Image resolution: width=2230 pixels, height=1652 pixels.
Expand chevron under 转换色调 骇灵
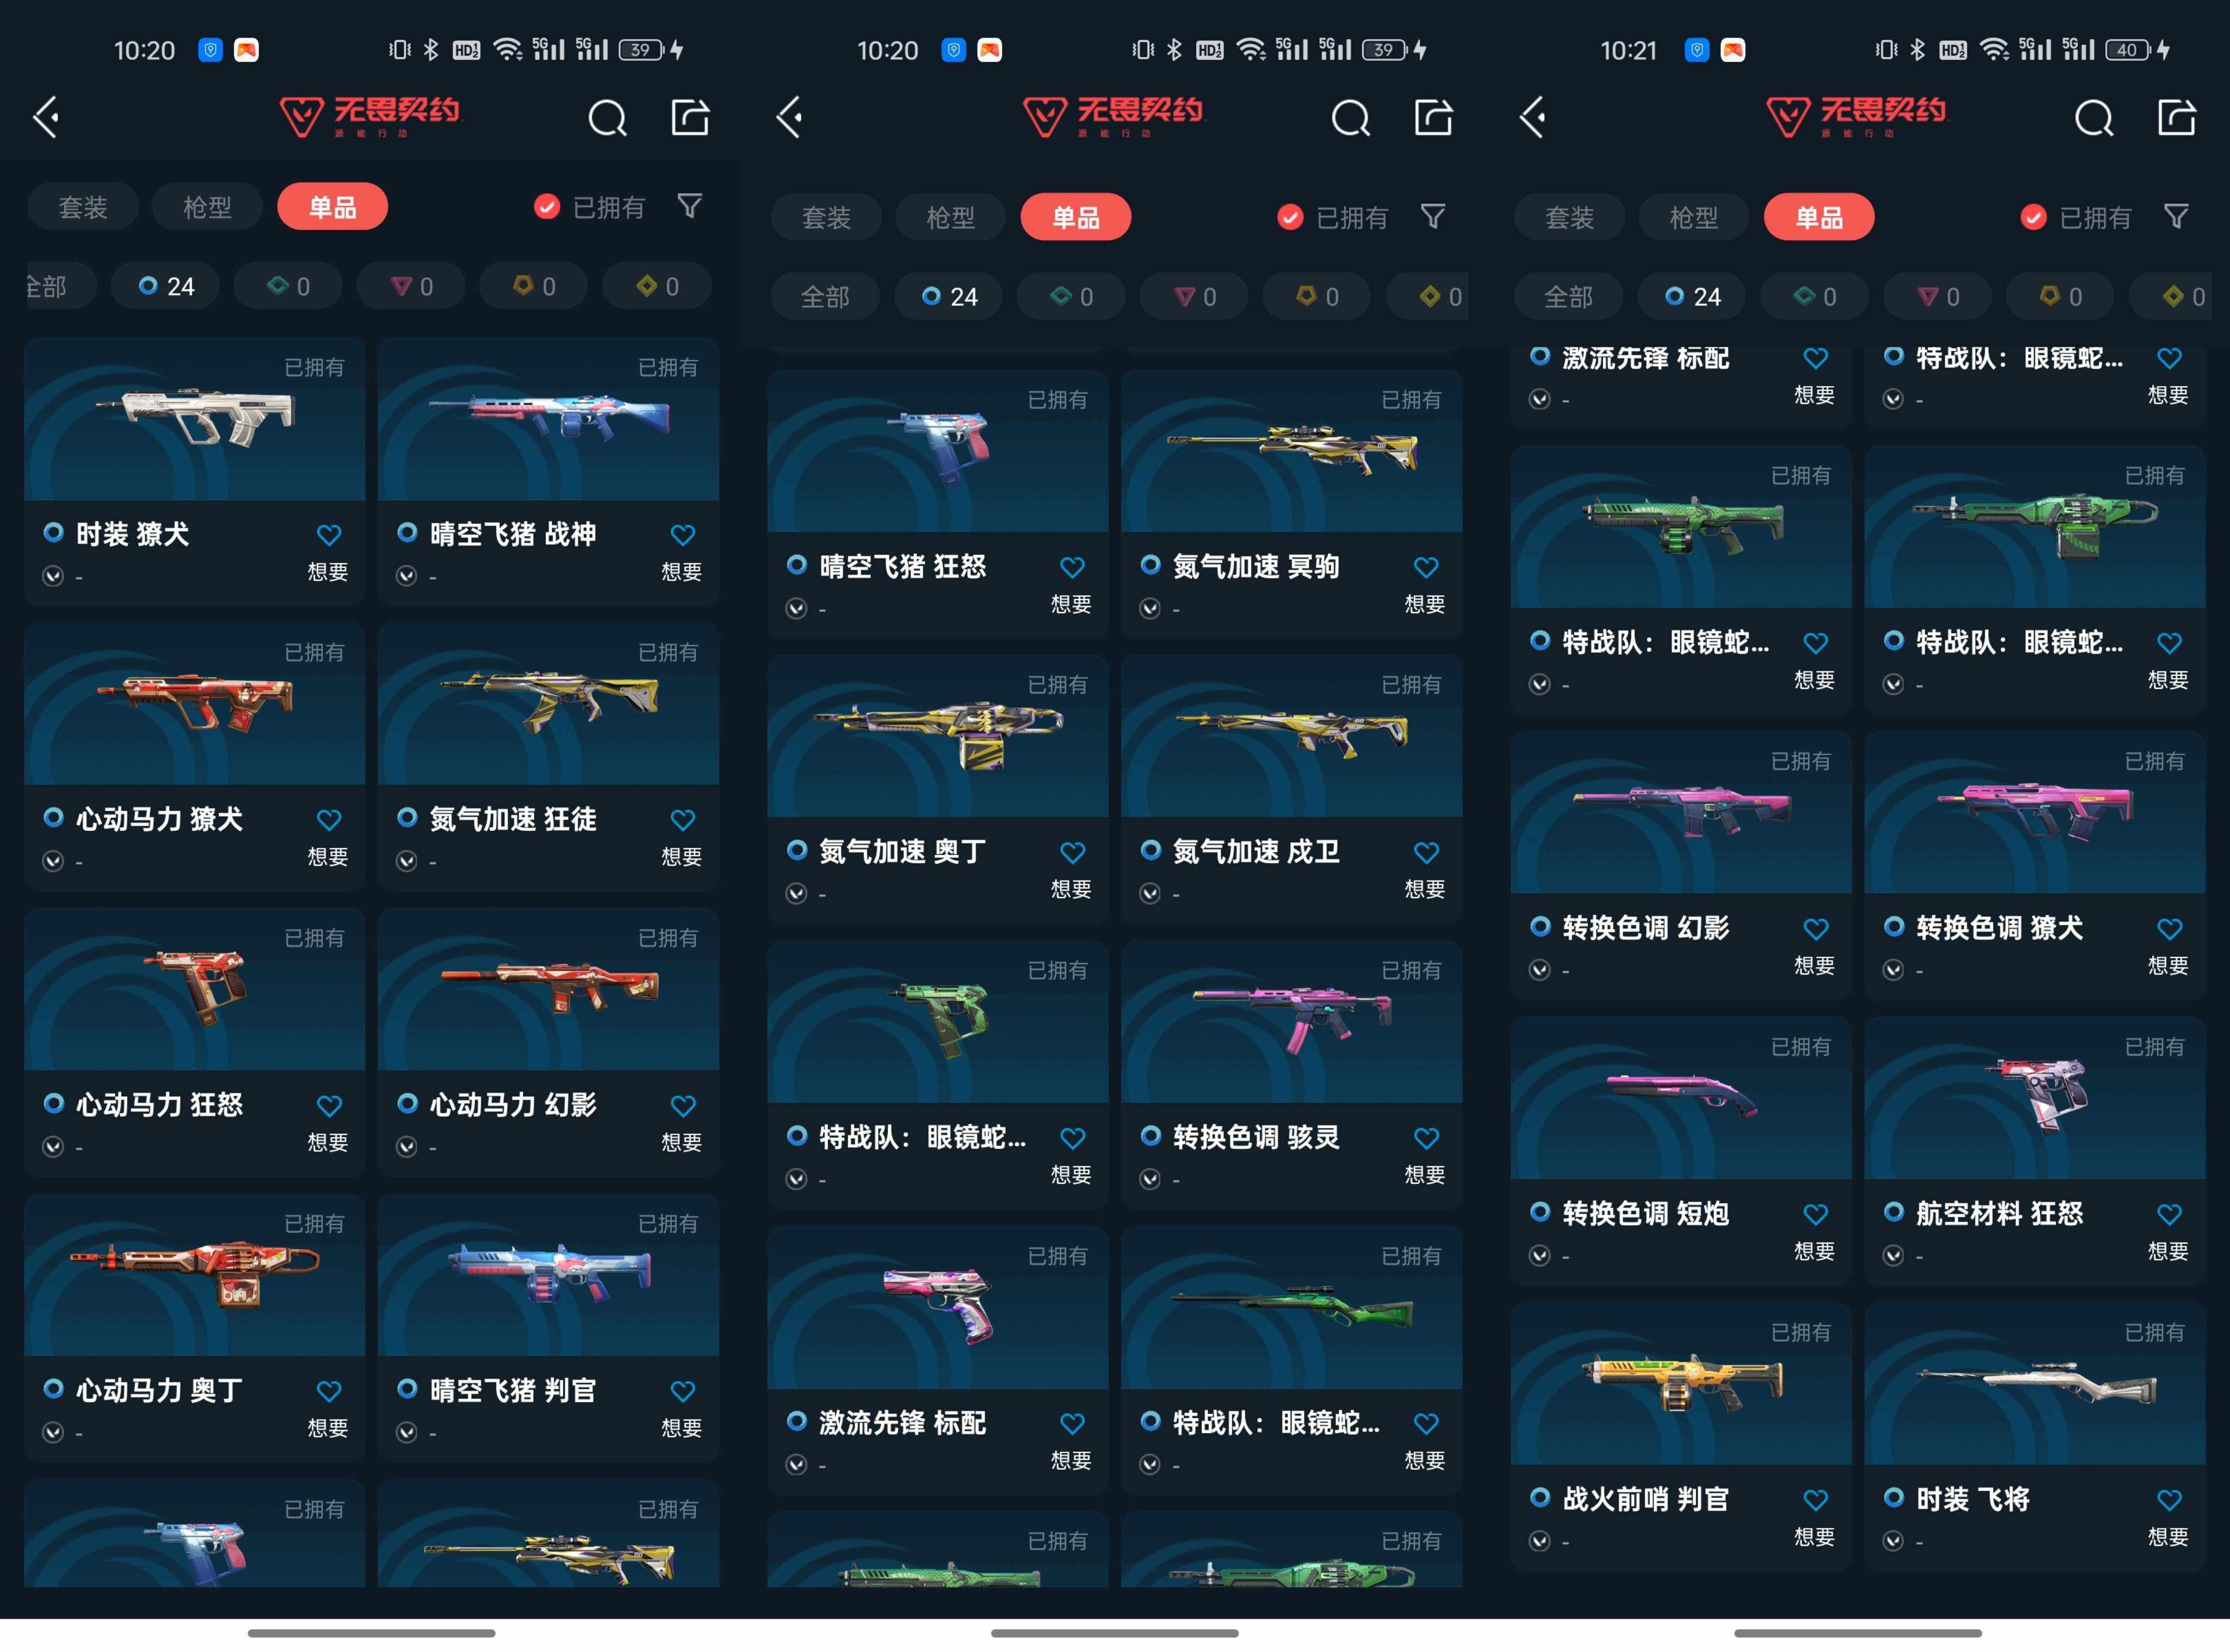(1150, 1179)
